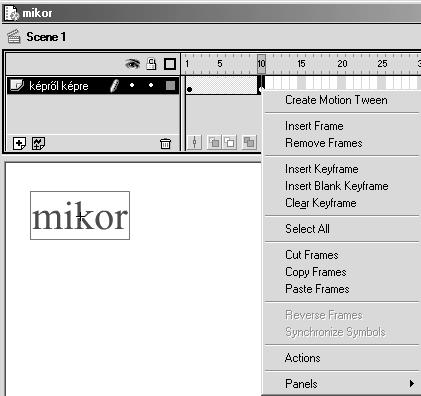Choose Remove Frames from context menu
421x396 pixels.
coord(324,143)
